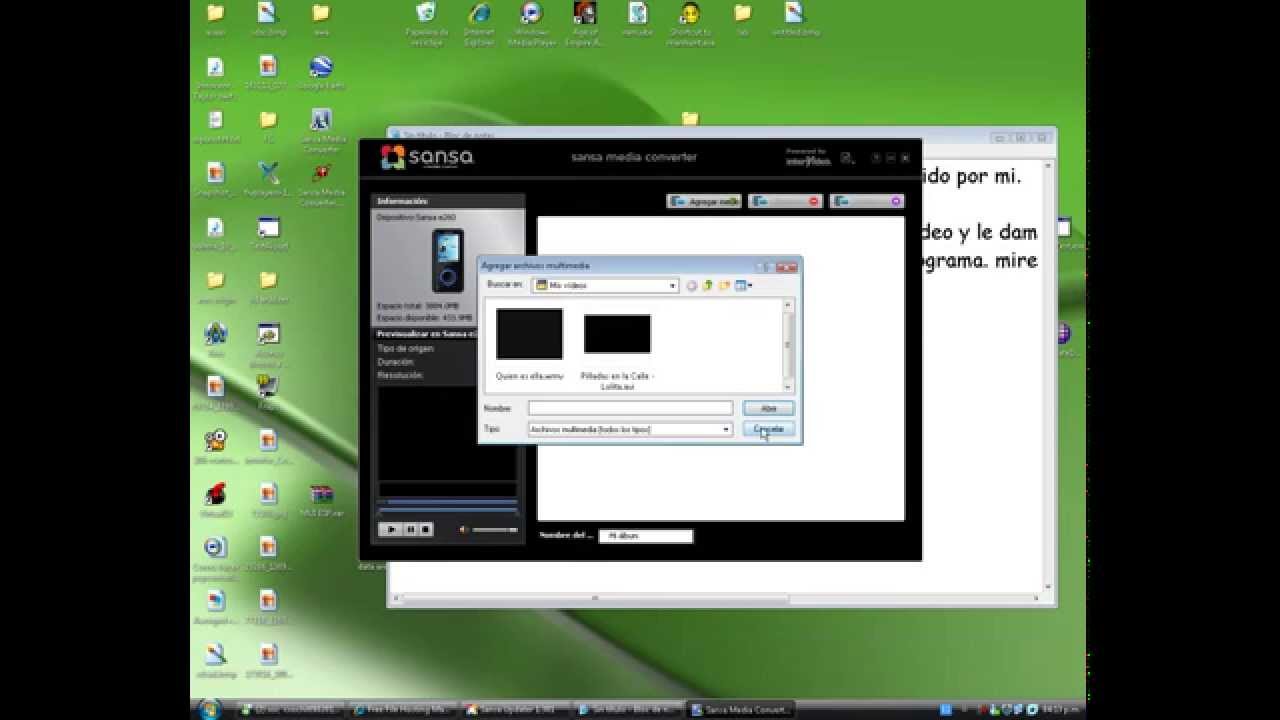Click the file list scroll down arrow
1280x720 pixels.
[x=788, y=387]
